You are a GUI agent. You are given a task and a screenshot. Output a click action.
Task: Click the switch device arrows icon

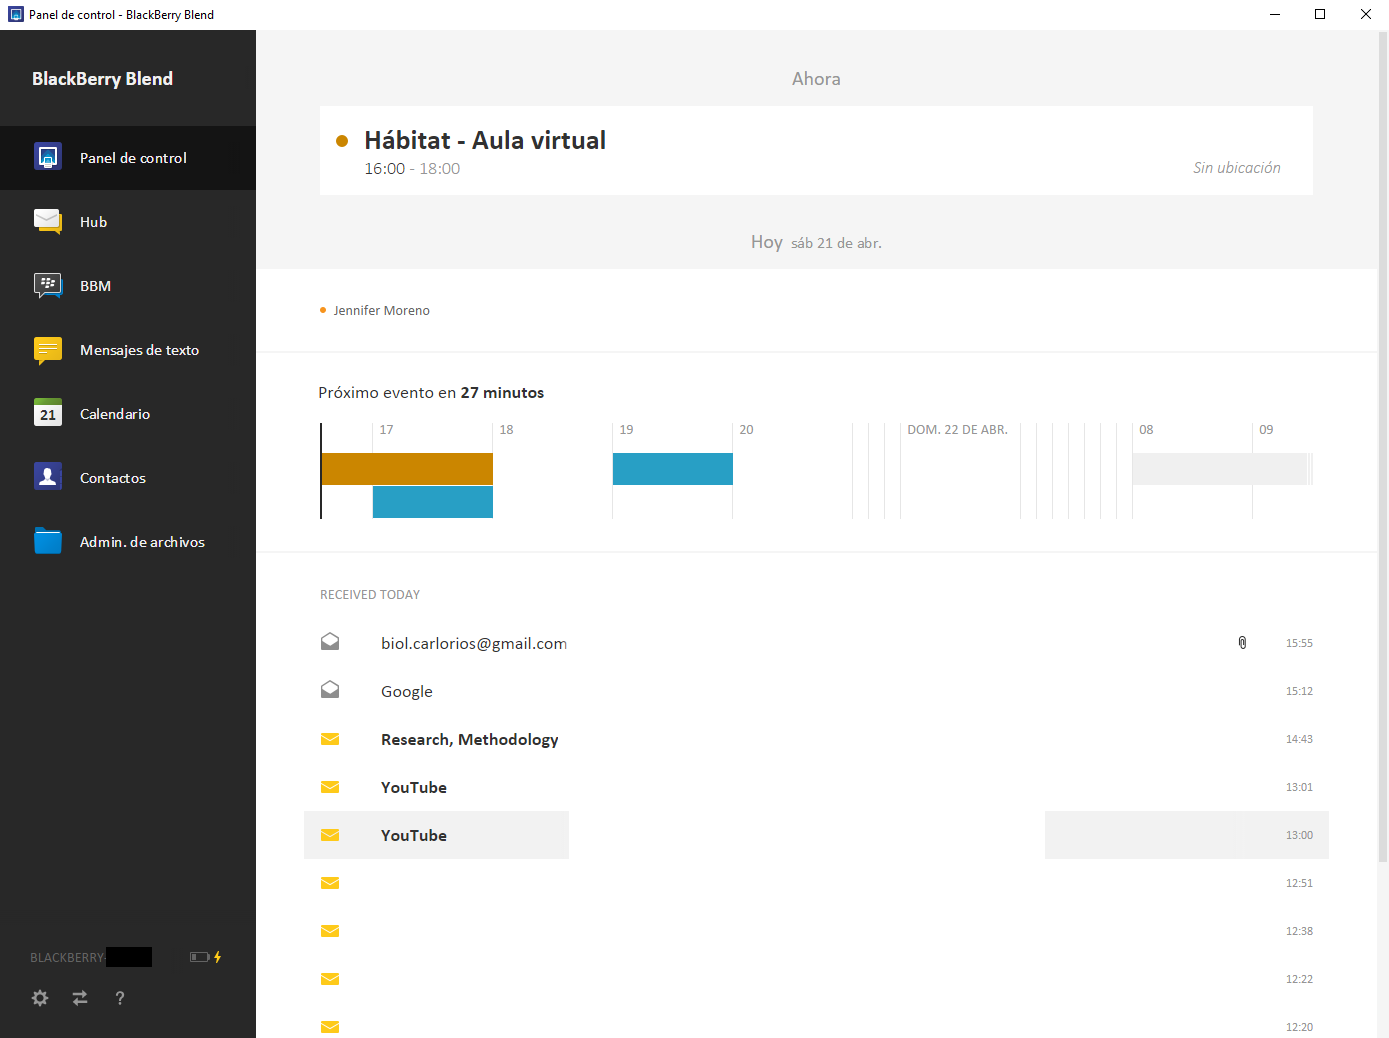coord(80,998)
